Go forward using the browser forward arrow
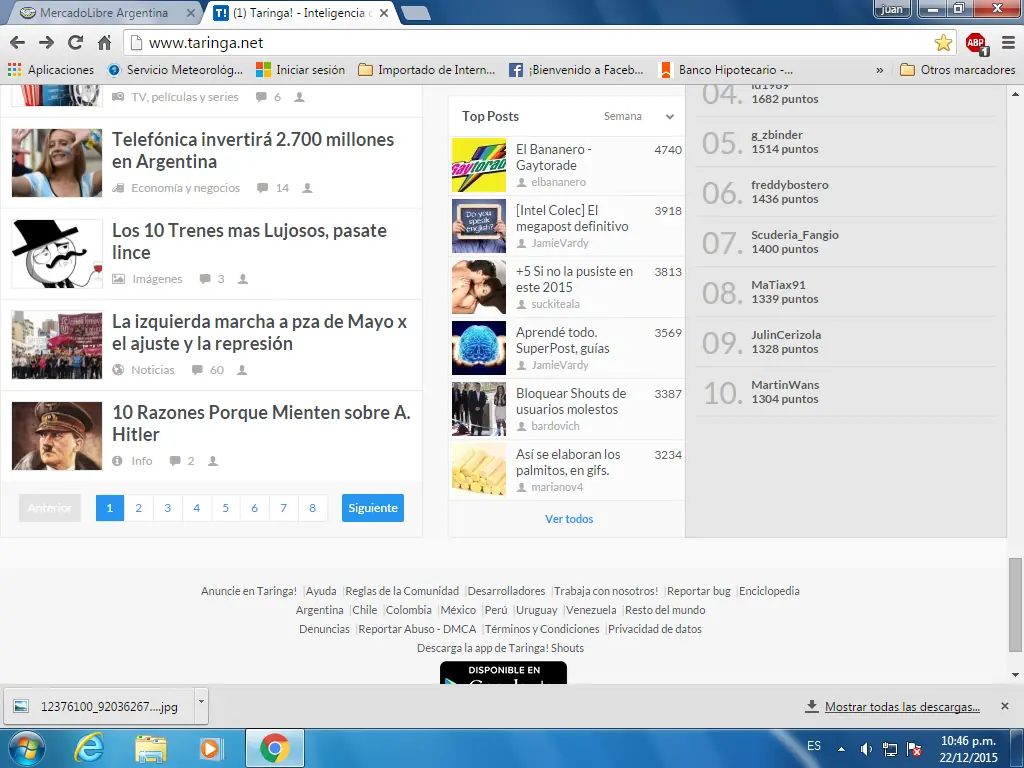 tap(46, 43)
